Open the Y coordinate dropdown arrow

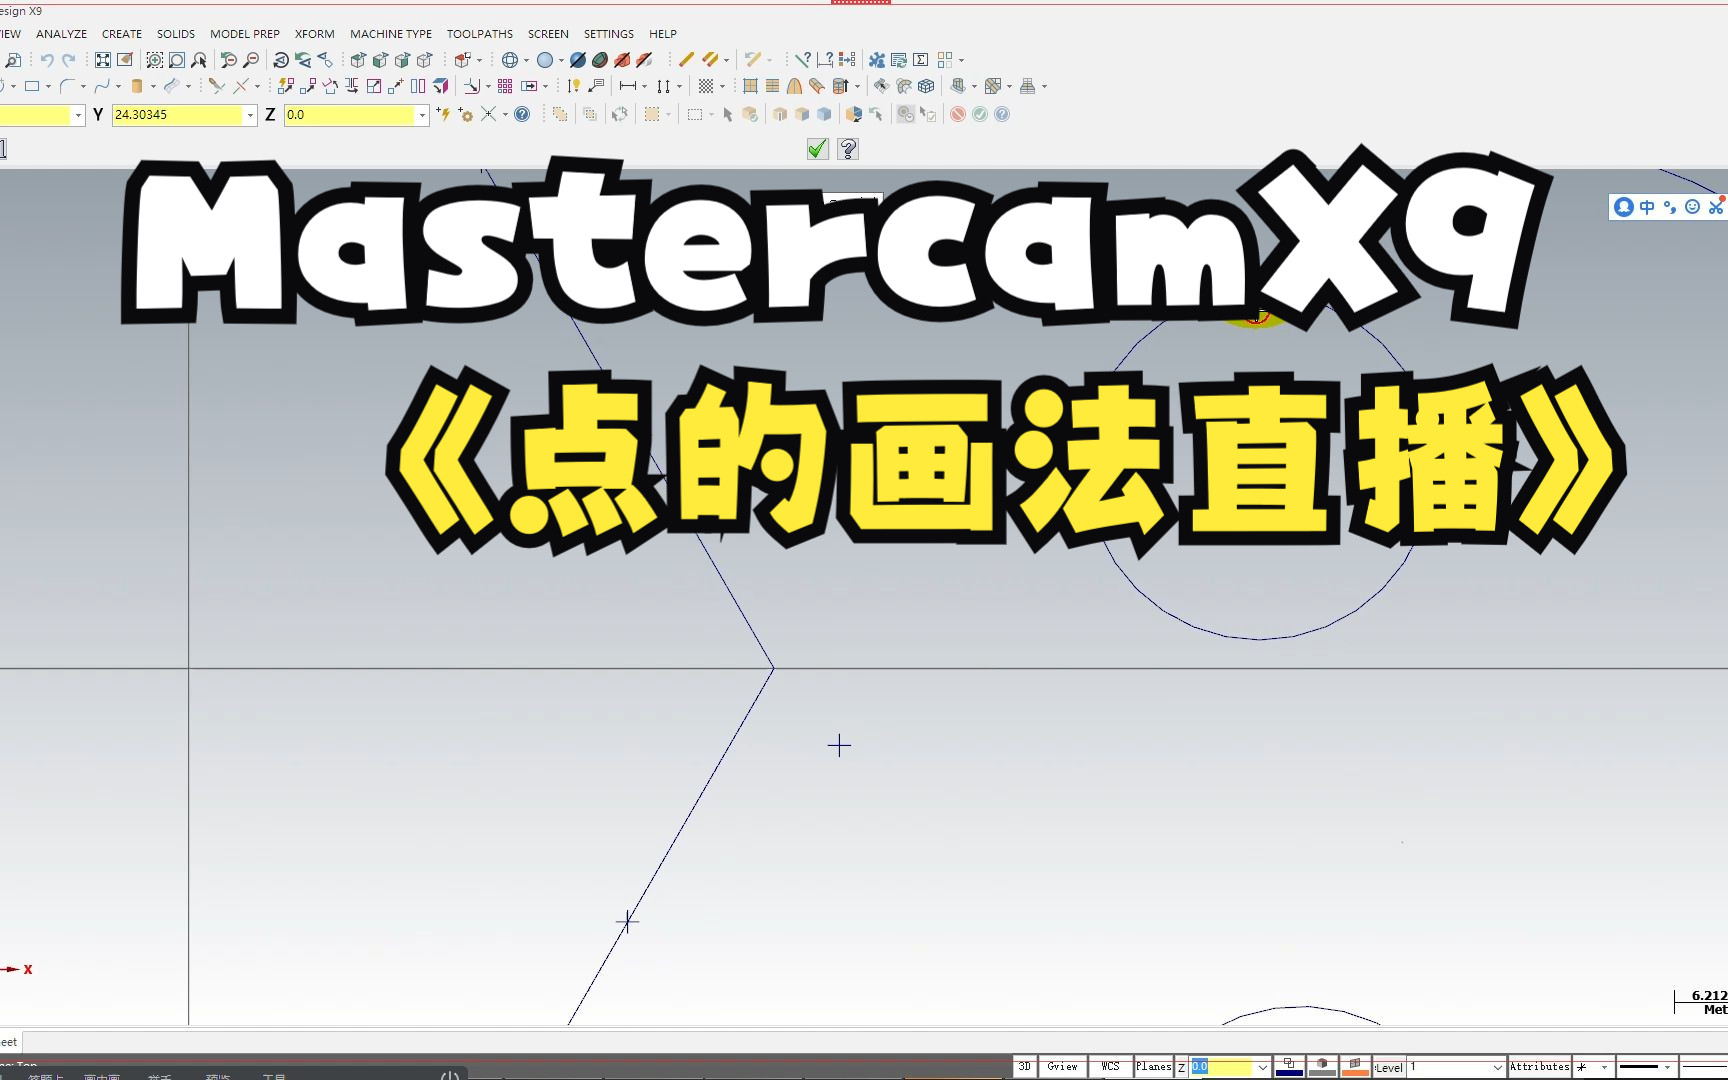[x=250, y=115]
